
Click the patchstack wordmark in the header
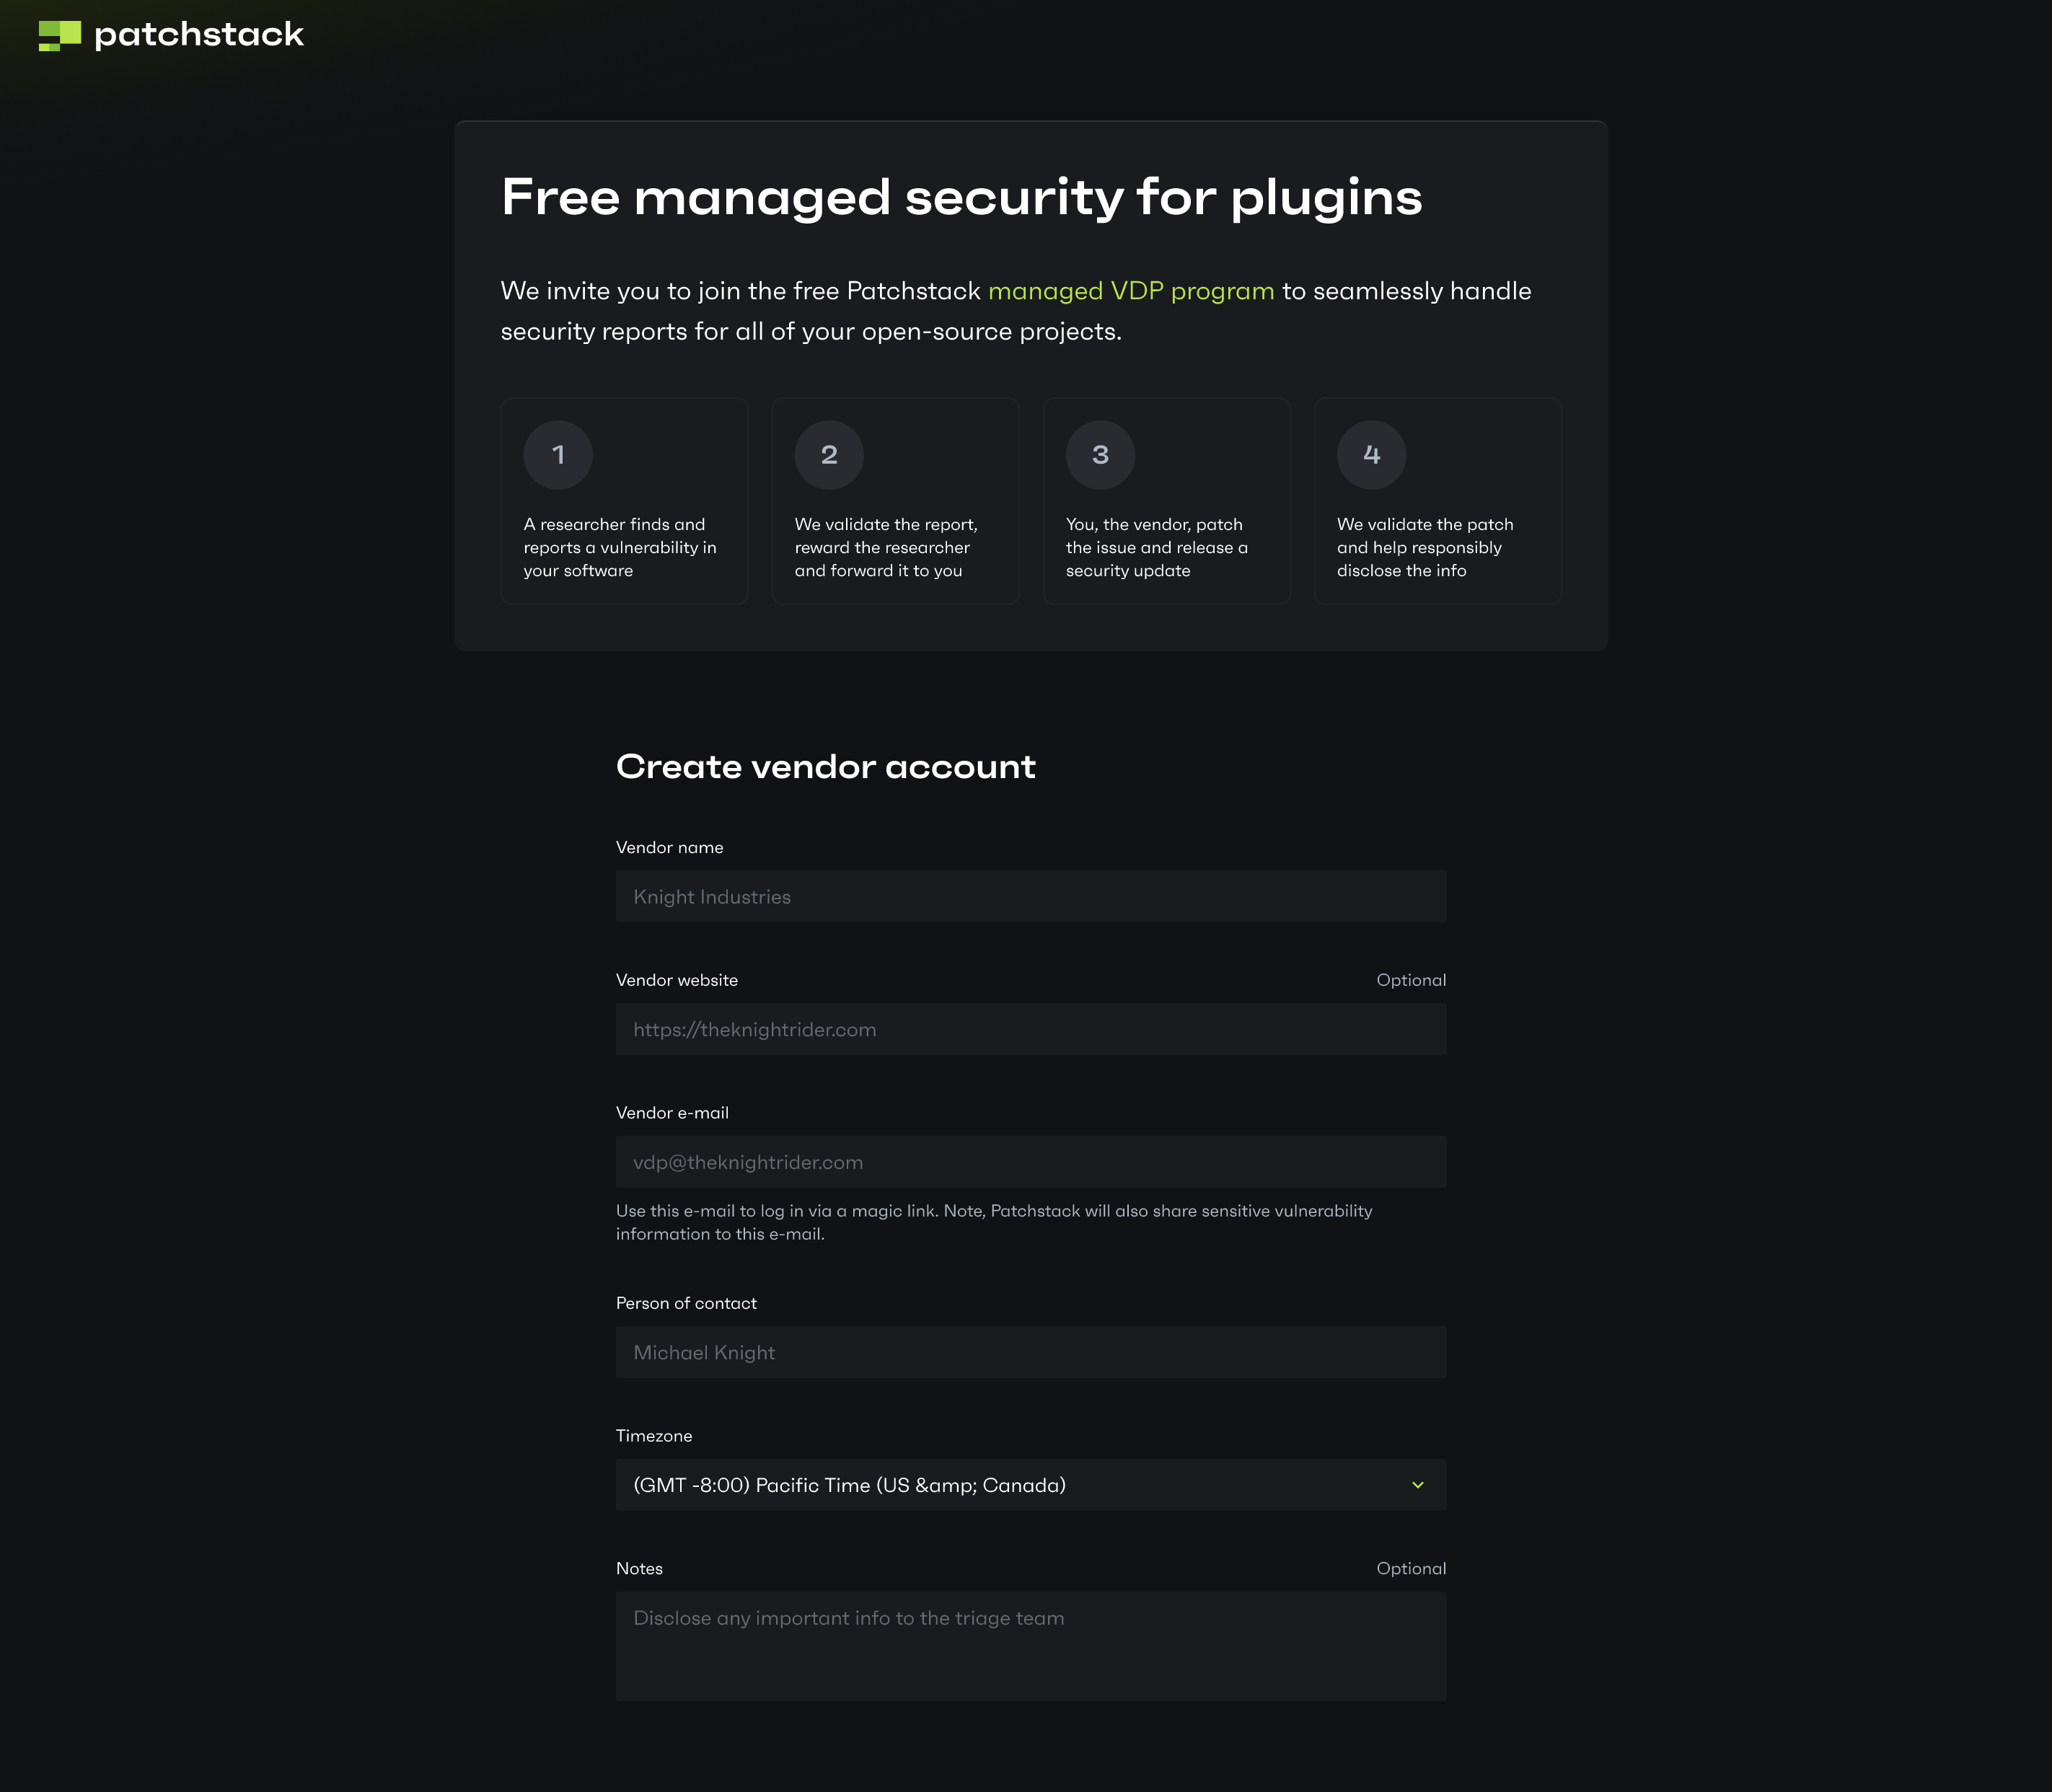199,35
